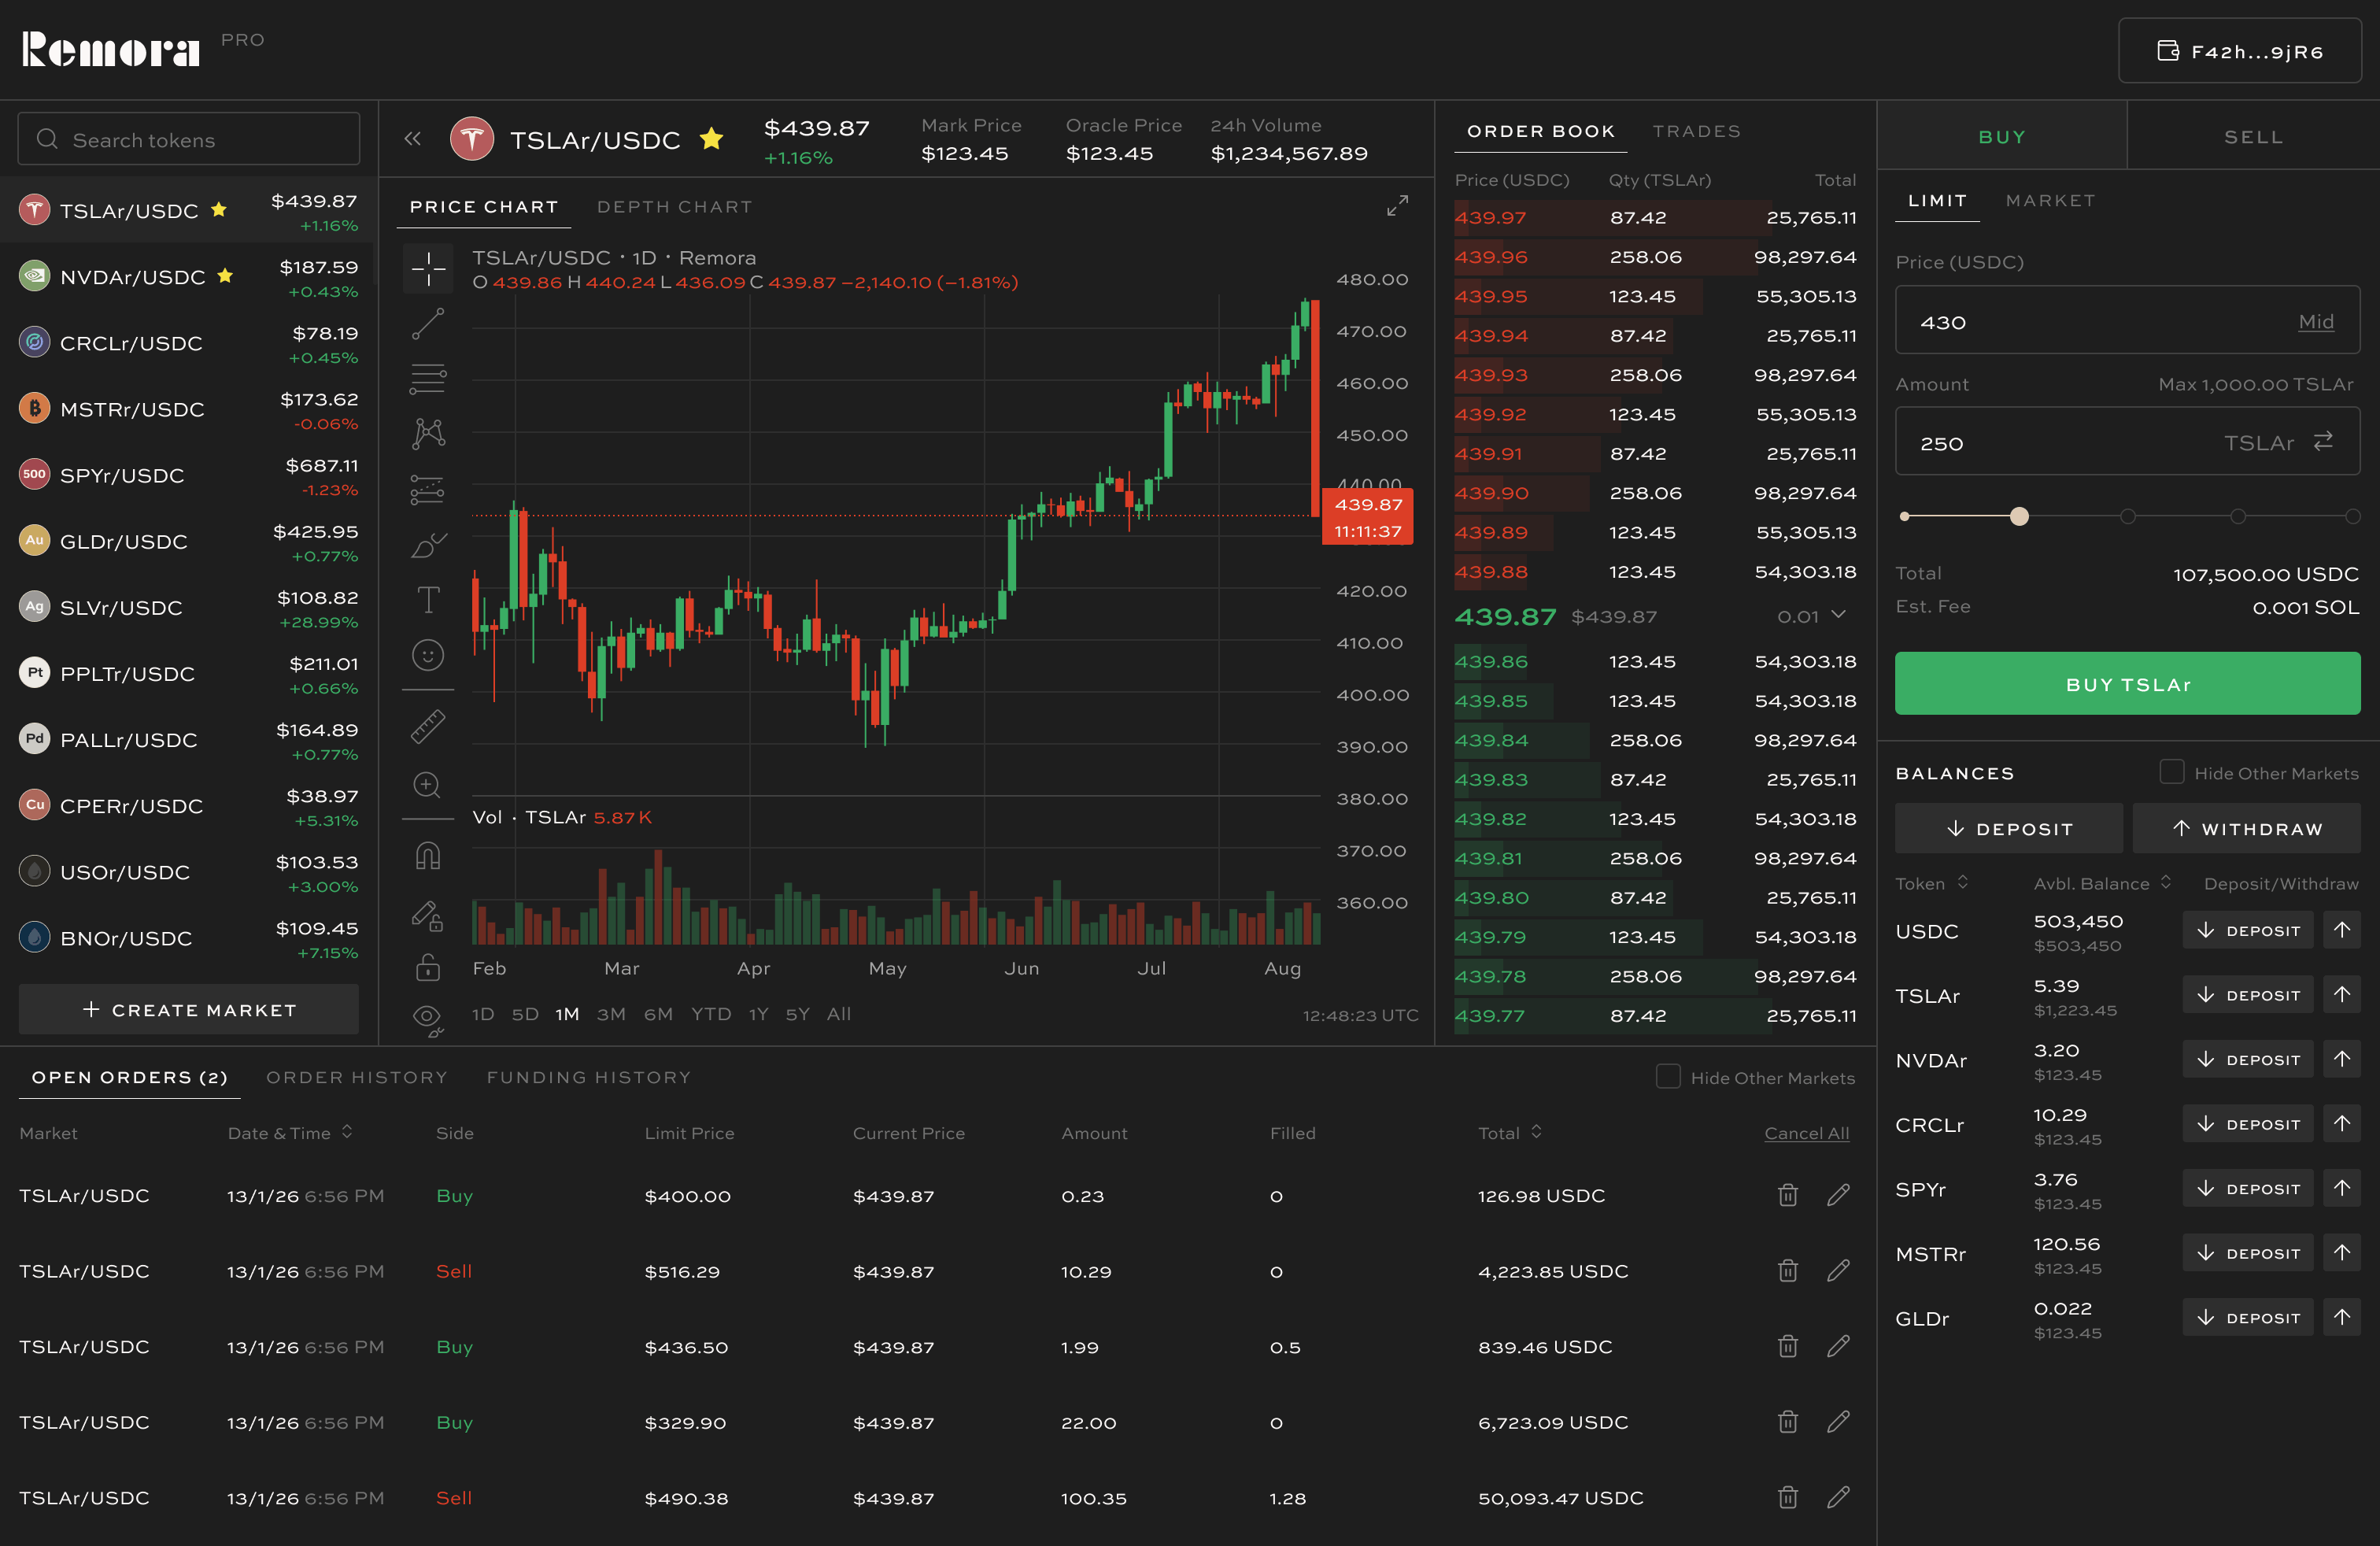Collapse the markets sidebar with double chevron

coord(413,139)
